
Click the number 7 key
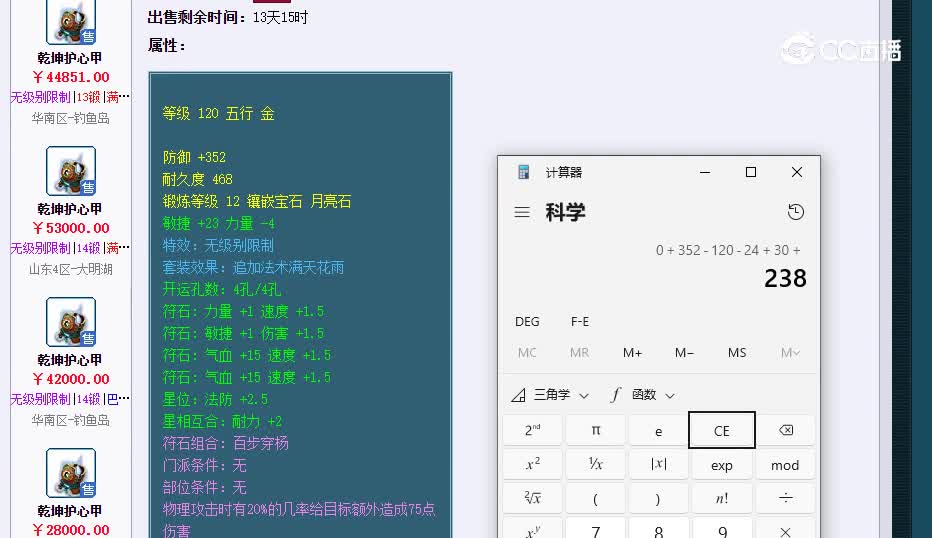coord(596,528)
